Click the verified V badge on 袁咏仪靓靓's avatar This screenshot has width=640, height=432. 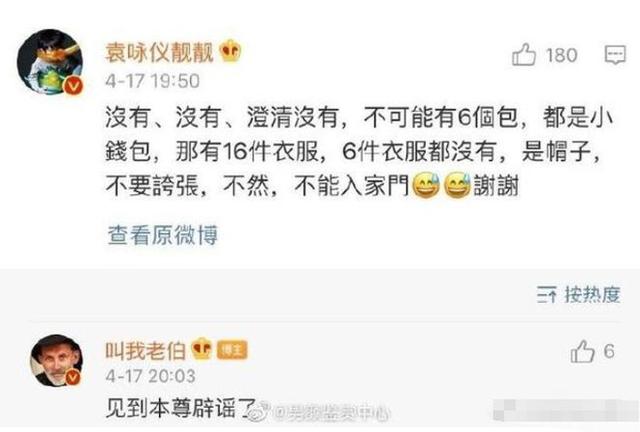coord(74,86)
